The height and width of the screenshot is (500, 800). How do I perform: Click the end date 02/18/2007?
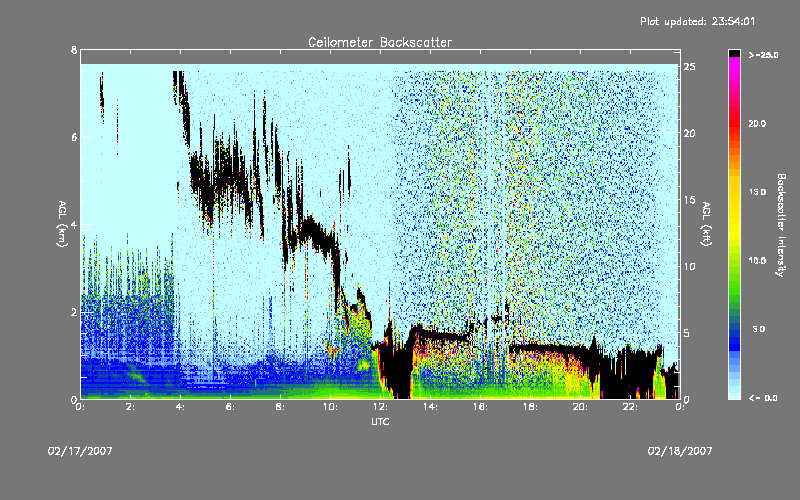tap(680, 451)
